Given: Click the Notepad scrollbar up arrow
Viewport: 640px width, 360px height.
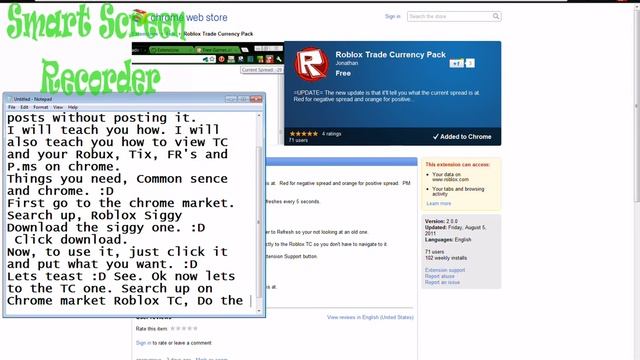Looking at the screenshot, I should pyautogui.click(x=259, y=116).
